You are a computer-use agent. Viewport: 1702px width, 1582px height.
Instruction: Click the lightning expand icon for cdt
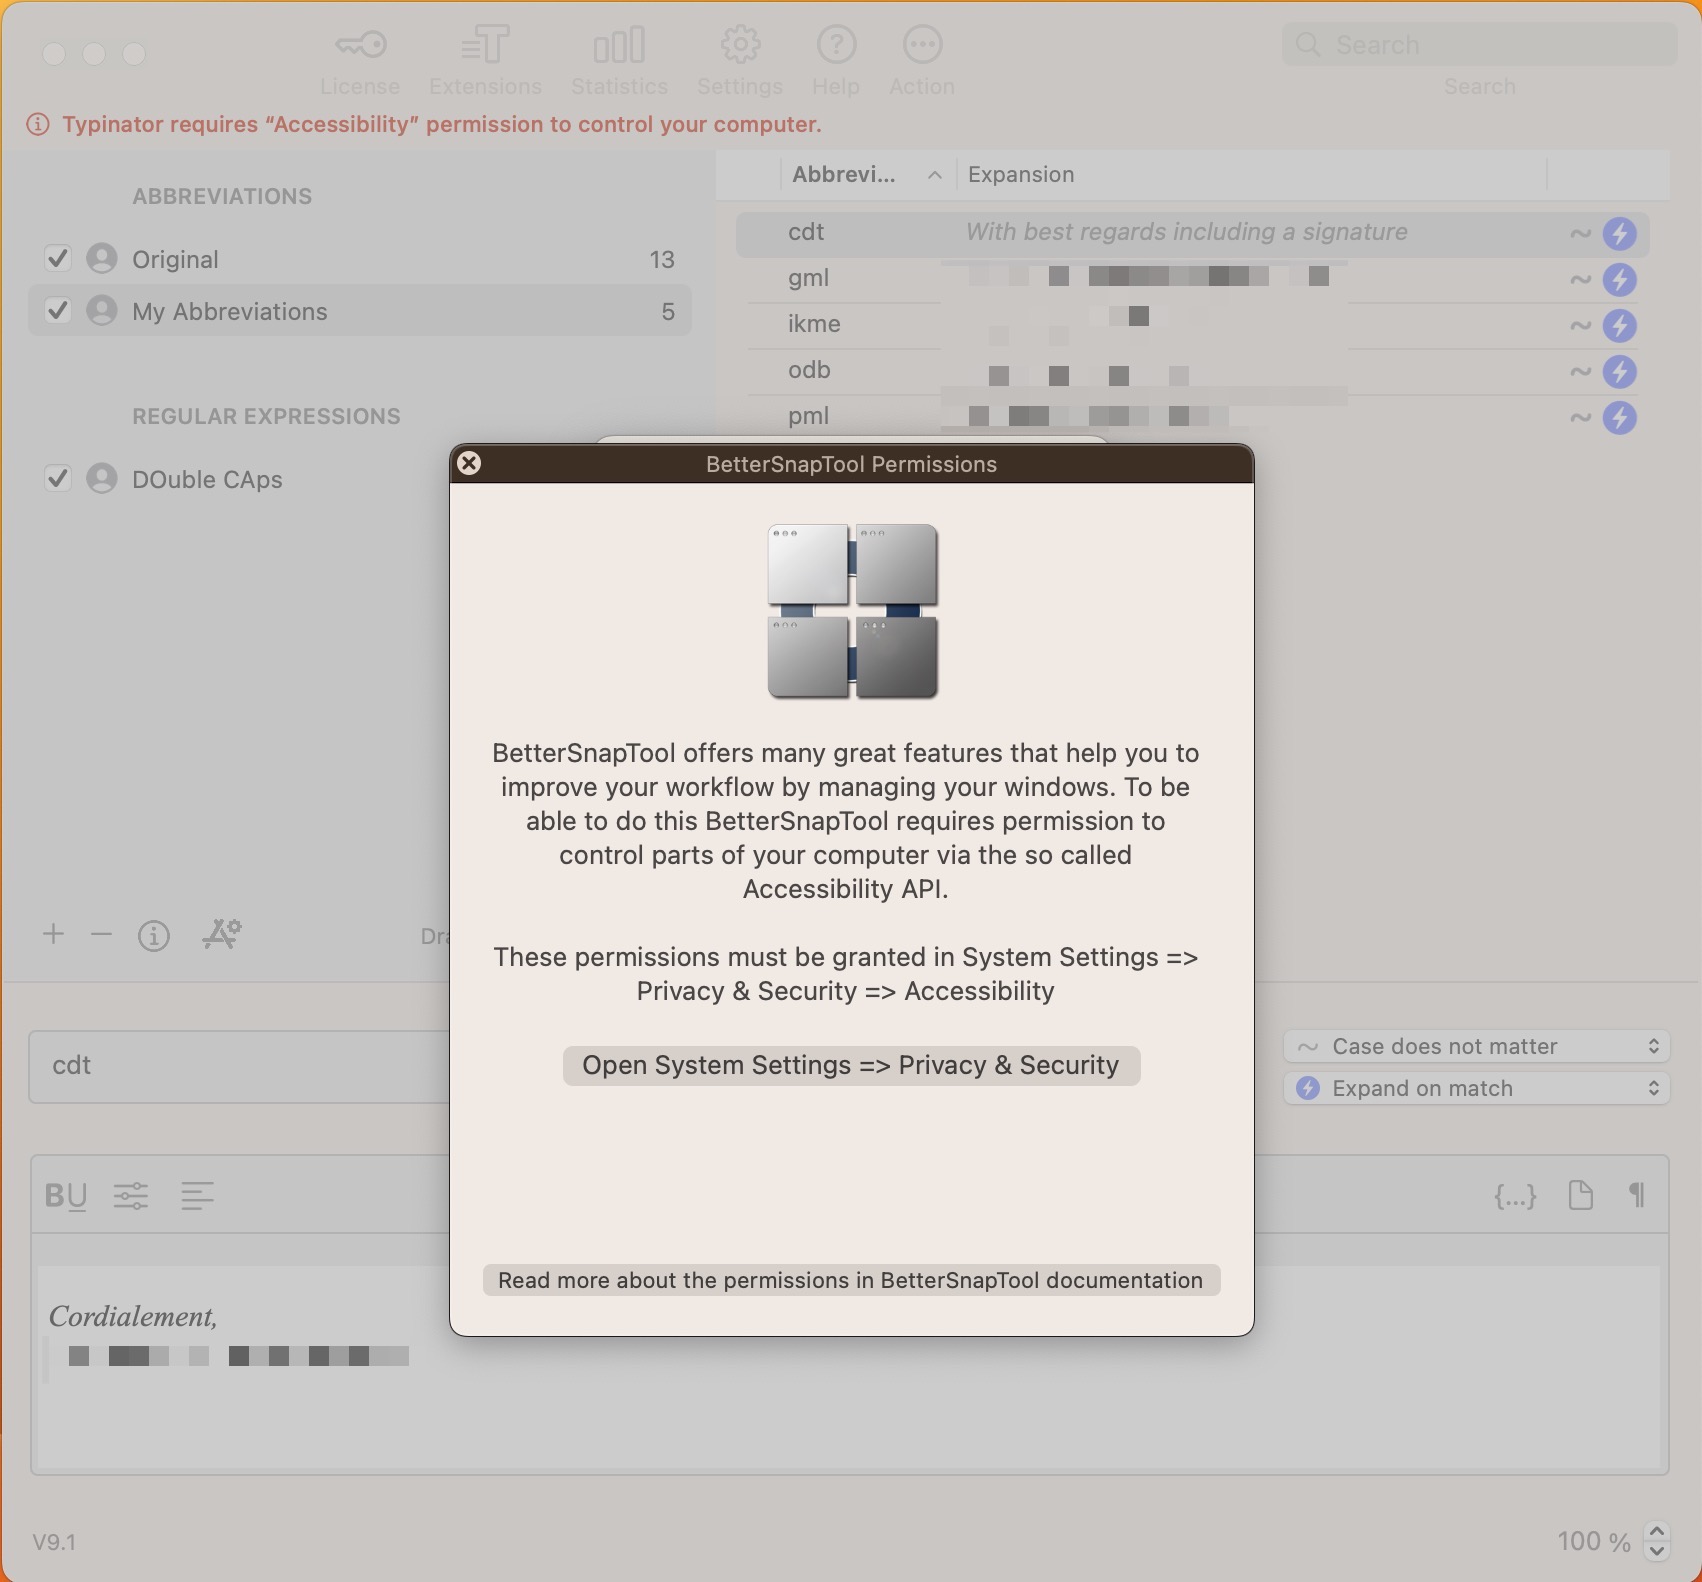pos(1620,233)
